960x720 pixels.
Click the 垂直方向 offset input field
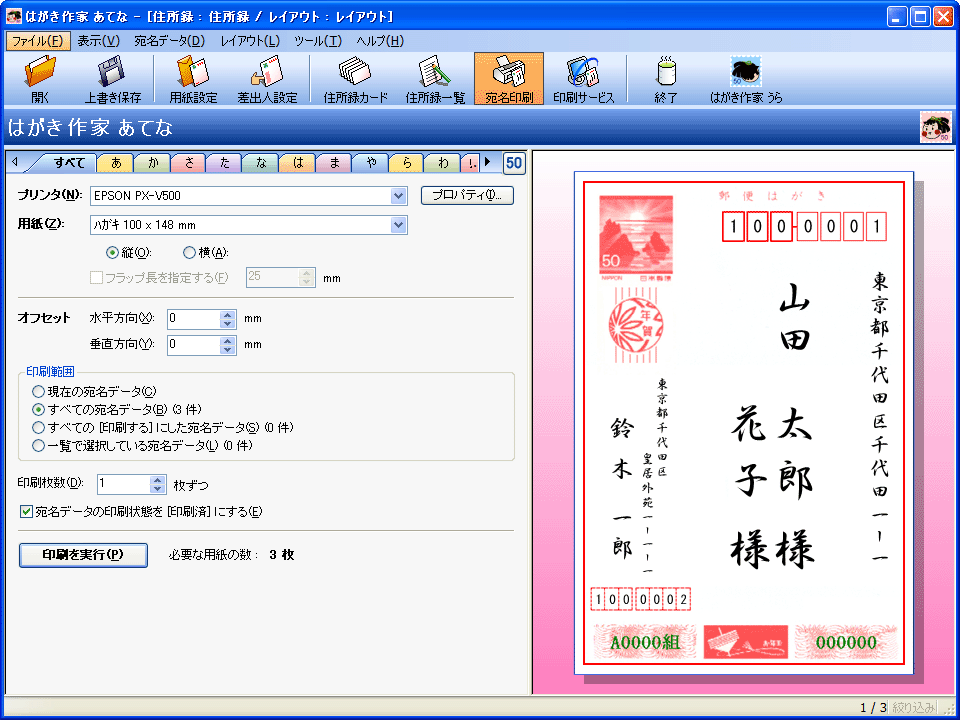coord(193,345)
